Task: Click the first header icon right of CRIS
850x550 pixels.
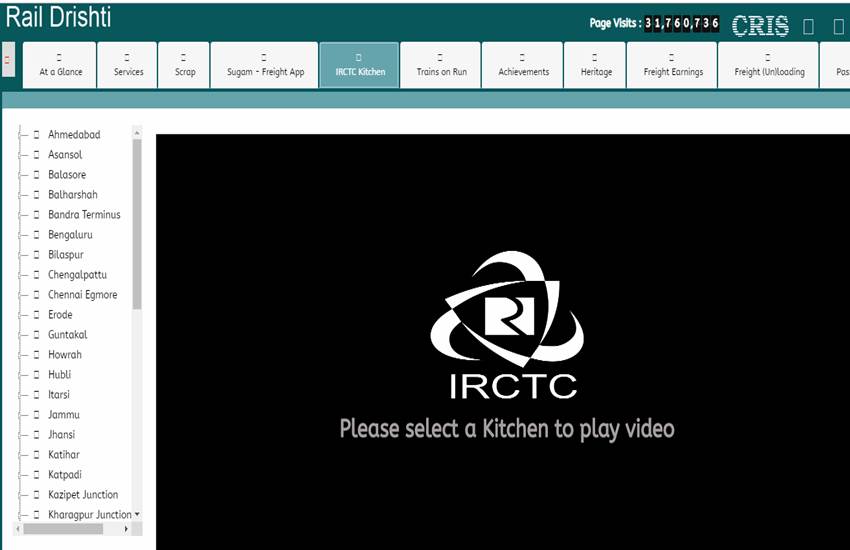Action: 809,26
